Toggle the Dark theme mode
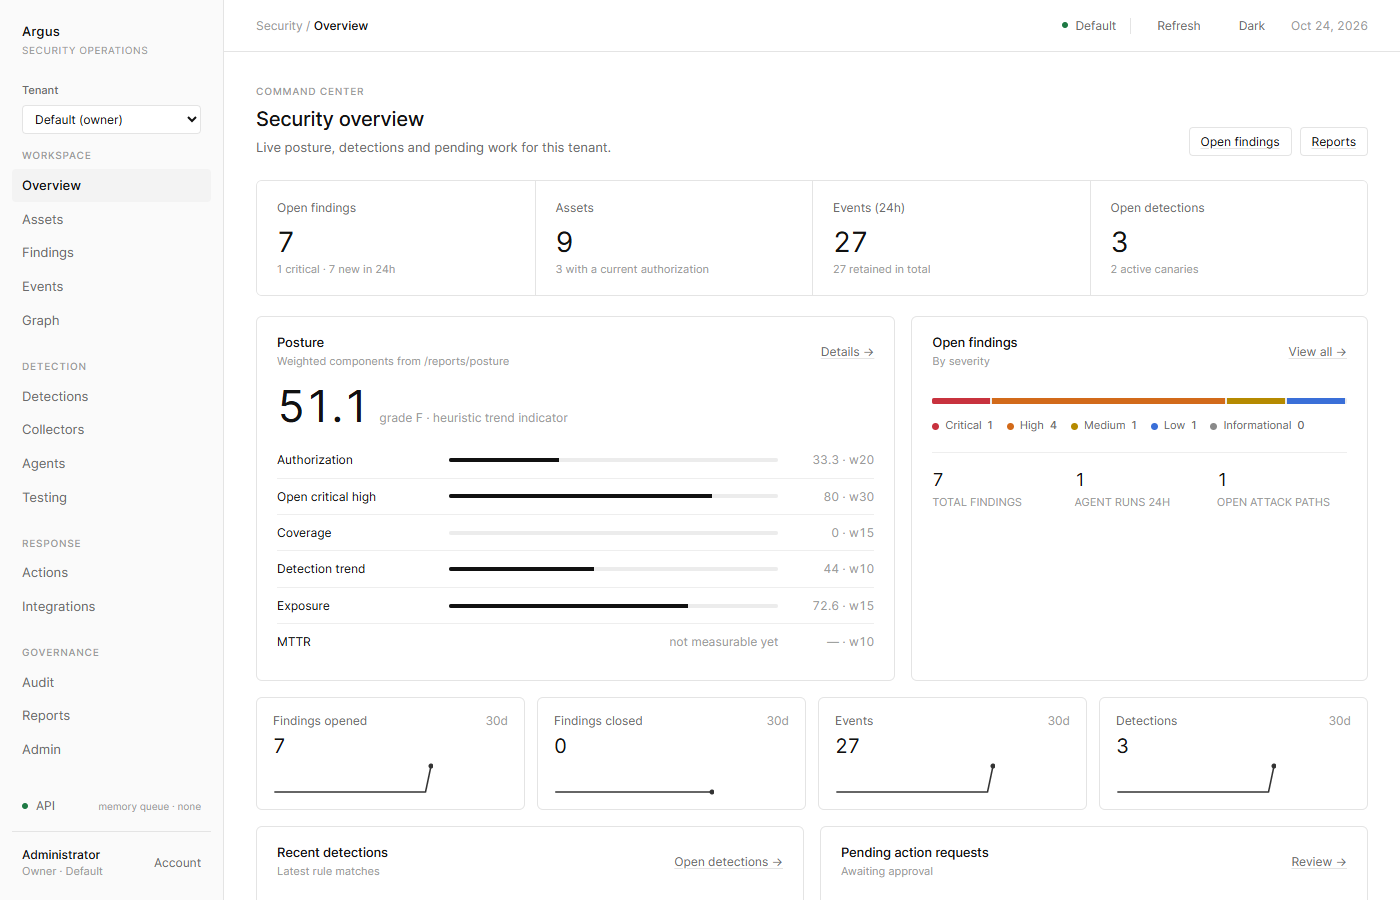The image size is (1400, 900). [1251, 26]
